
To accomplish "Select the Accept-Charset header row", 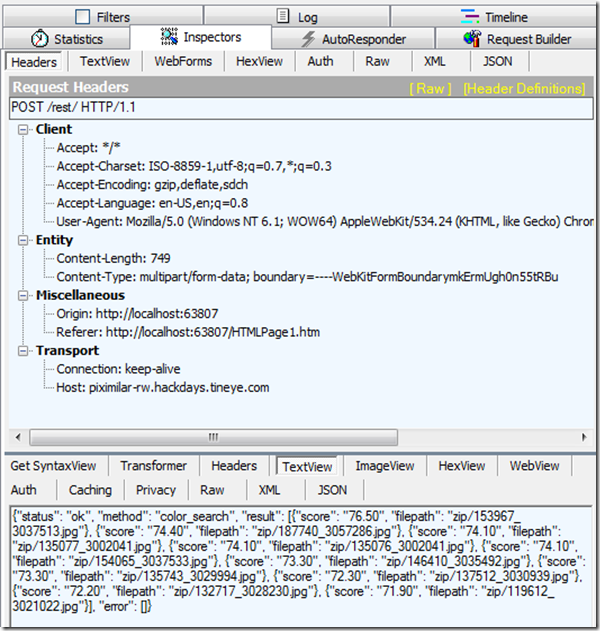I will pos(194,166).
